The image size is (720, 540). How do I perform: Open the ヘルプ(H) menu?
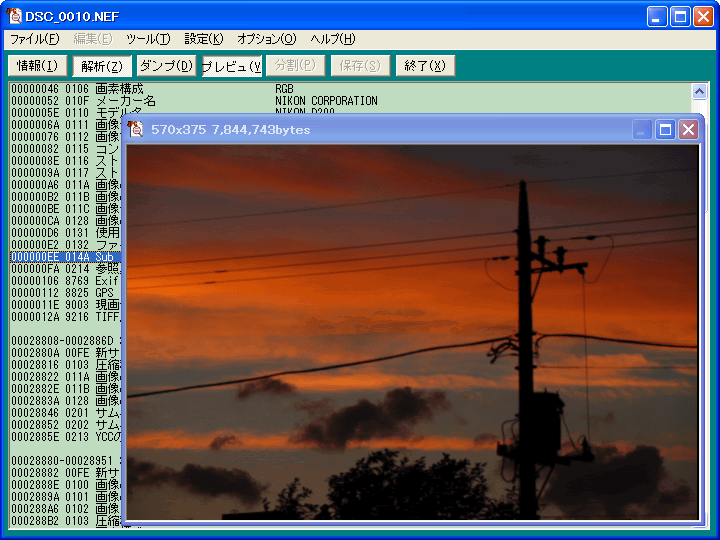click(x=333, y=39)
